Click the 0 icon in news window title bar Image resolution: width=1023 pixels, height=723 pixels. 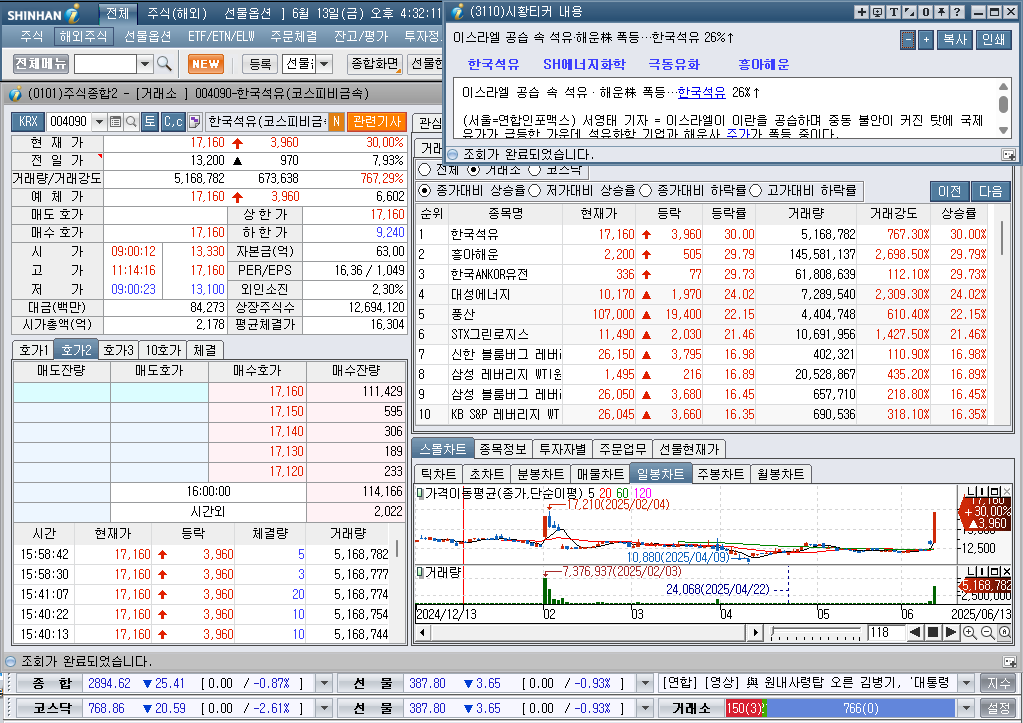925,12
